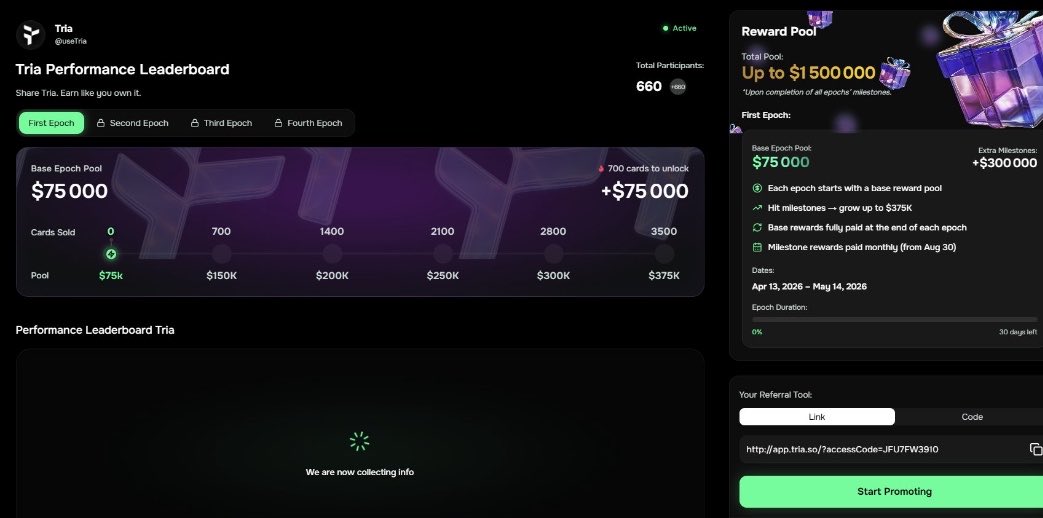Viewport: 1043px width, 518px height.
Task: Open the locked Second Epoch tab
Action: click(x=132, y=123)
